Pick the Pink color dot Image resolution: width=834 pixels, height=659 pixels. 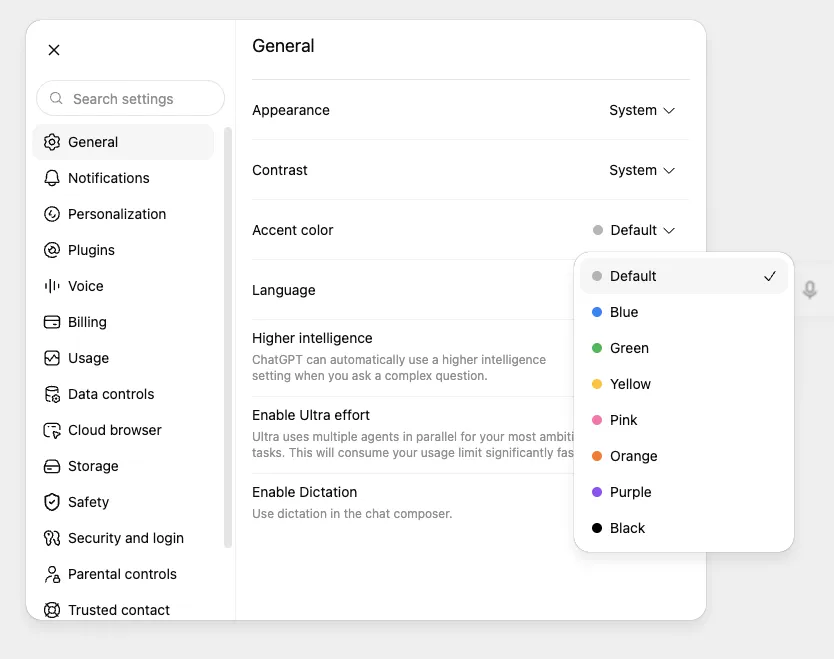pyautogui.click(x=597, y=420)
